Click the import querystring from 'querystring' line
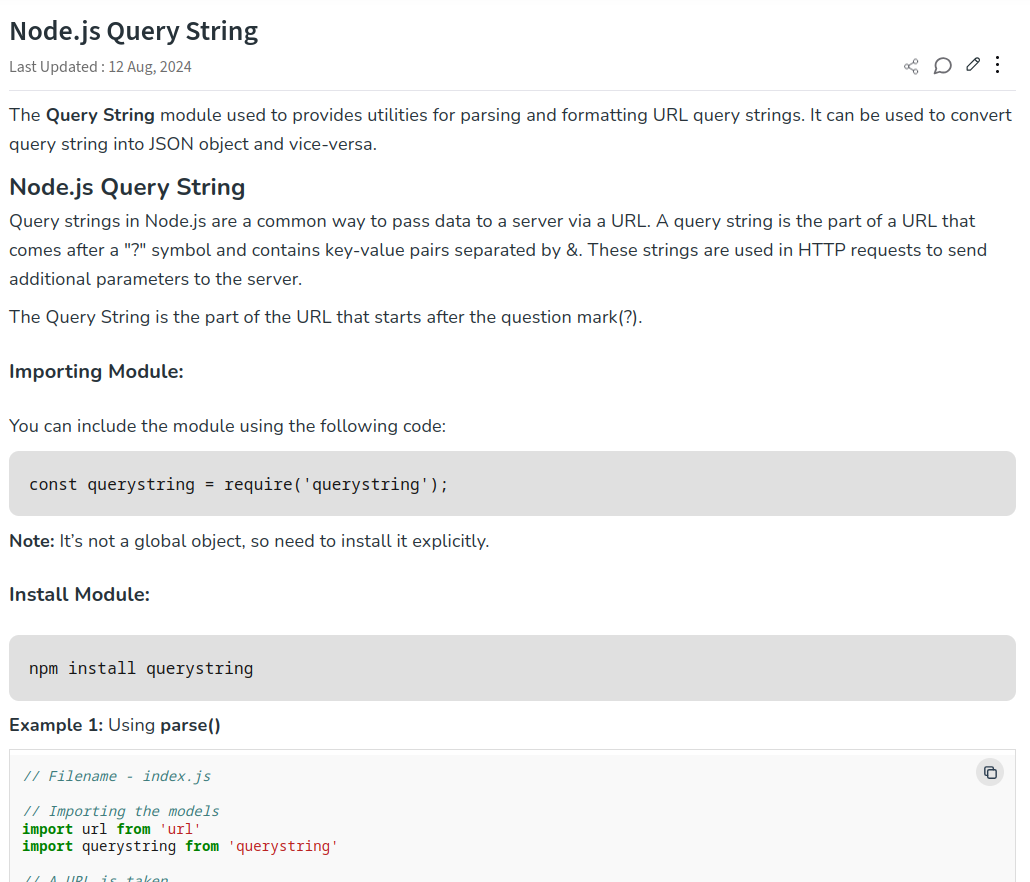This screenshot has height=882, width=1030. pyautogui.click(x=180, y=846)
